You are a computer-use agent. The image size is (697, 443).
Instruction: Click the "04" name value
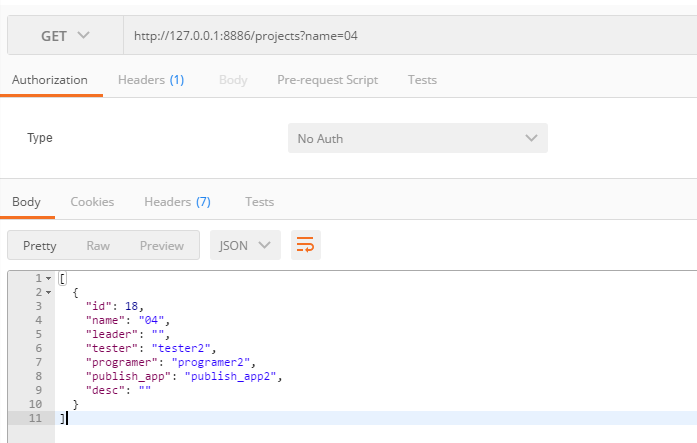151,320
